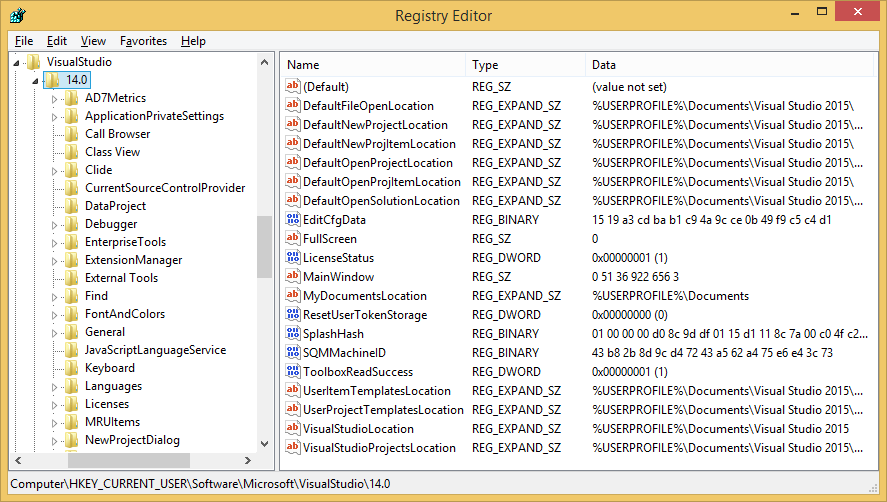Expand the Debugger key

coord(54,225)
